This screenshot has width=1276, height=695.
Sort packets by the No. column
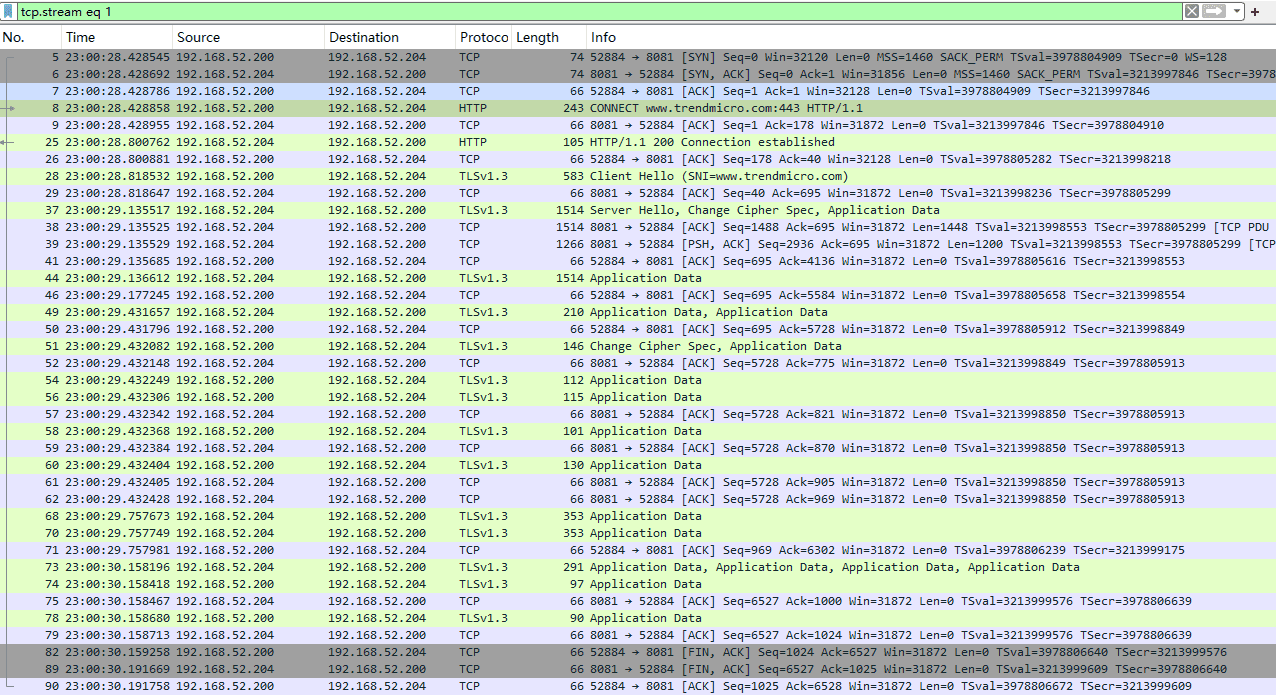click(30, 37)
